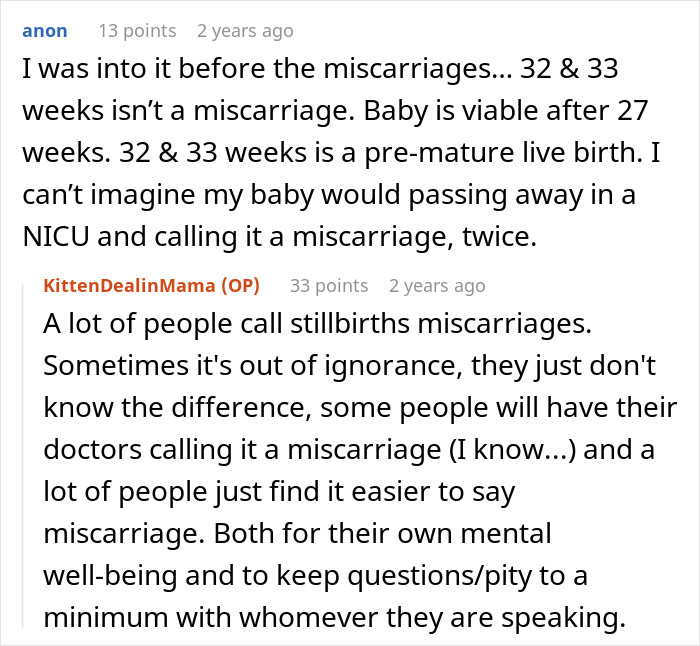The height and width of the screenshot is (646, 700).
Task: Click the "2 years ago" timestamp beside 13 points
Action: [245, 31]
